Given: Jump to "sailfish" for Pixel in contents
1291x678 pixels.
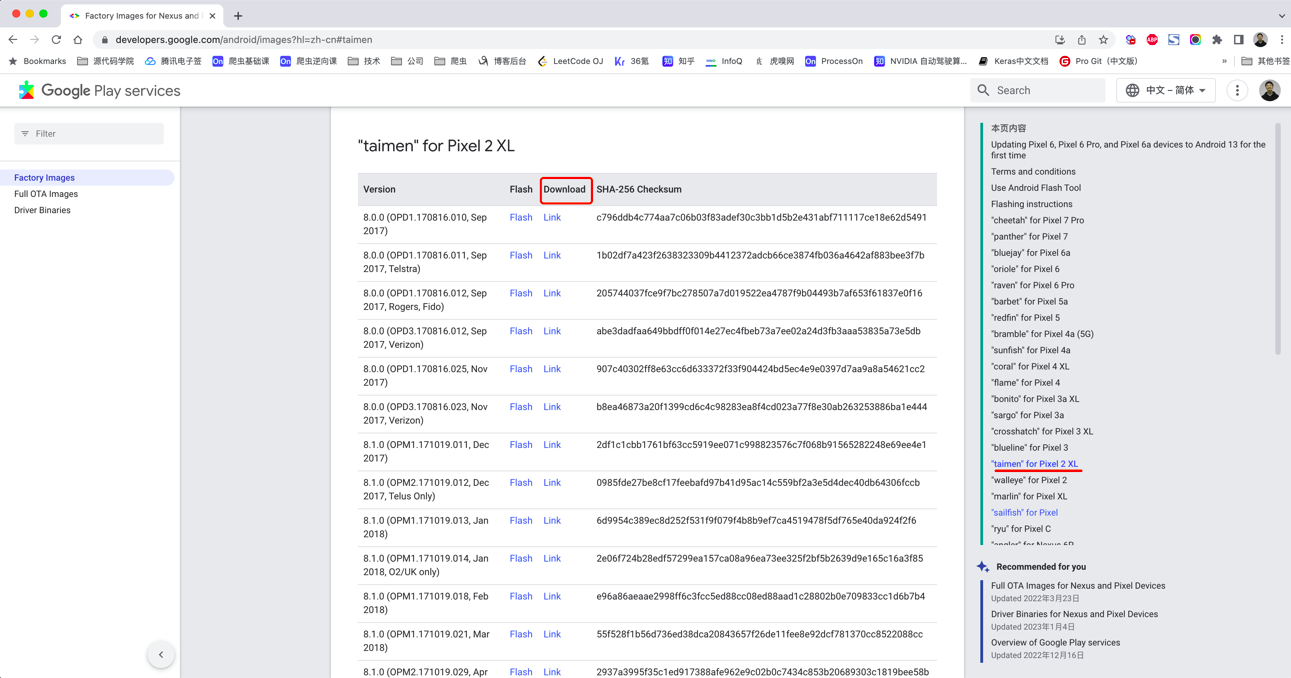Looking at the screenshot, I should pos(1024,512).
